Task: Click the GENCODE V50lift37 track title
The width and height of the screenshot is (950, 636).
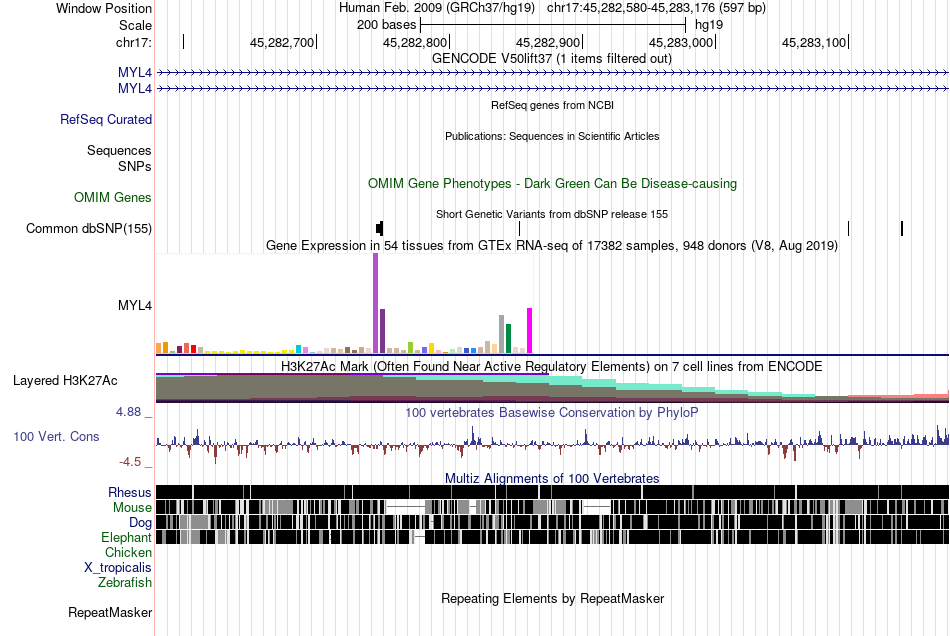Action: (x=552, y=59)
